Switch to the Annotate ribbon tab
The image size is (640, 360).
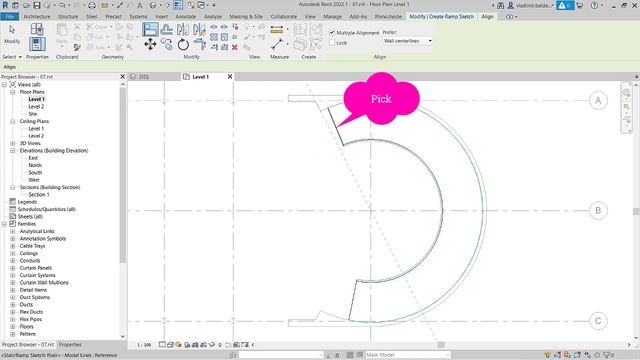[186, 16]
